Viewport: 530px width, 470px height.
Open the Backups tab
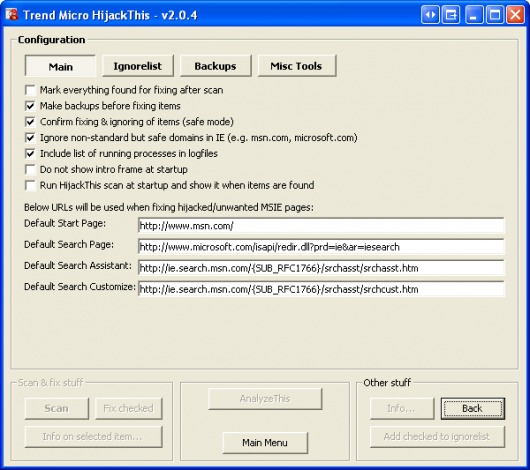[x=216, y=66]
